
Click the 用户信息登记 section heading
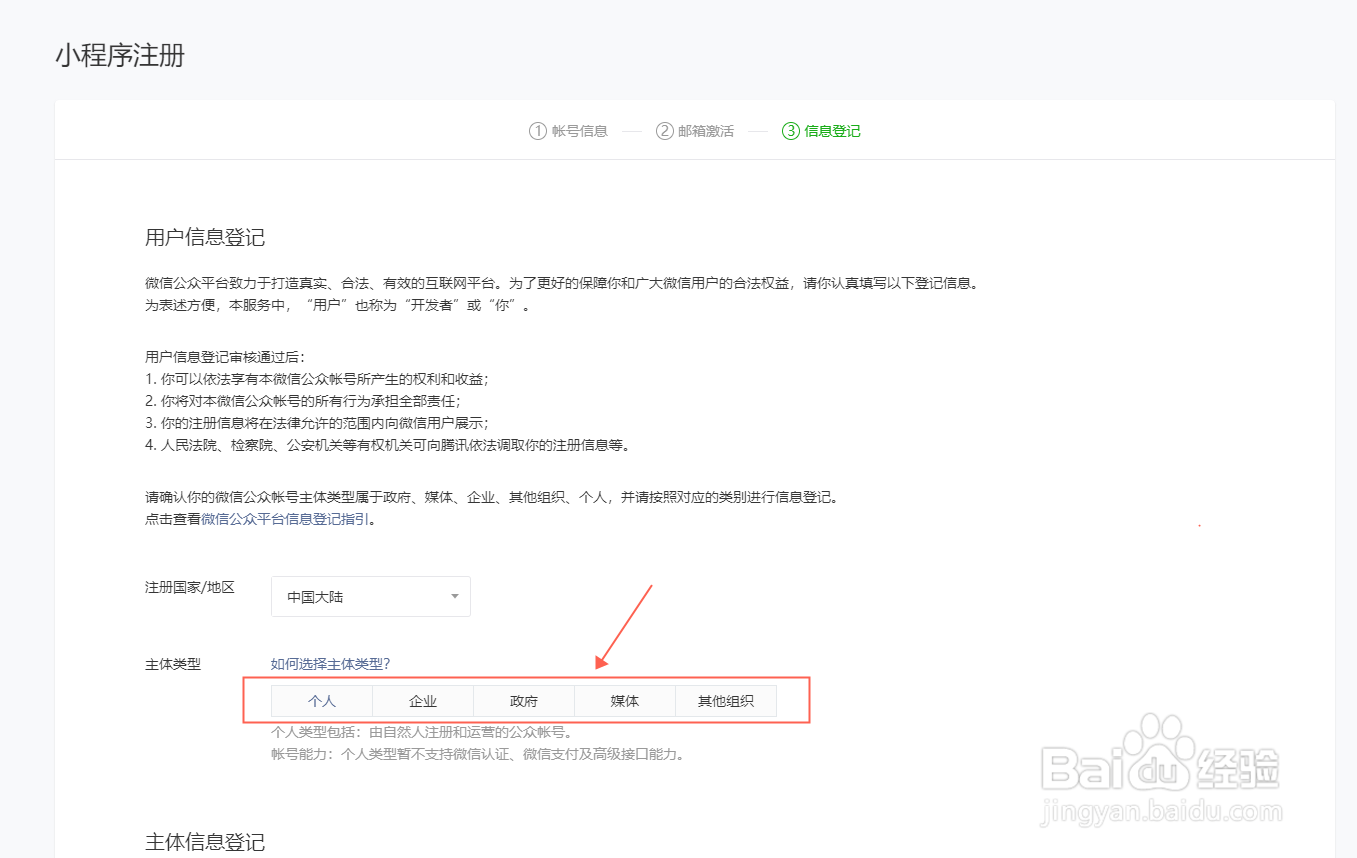pyautogui.click(x=205, y=237)
